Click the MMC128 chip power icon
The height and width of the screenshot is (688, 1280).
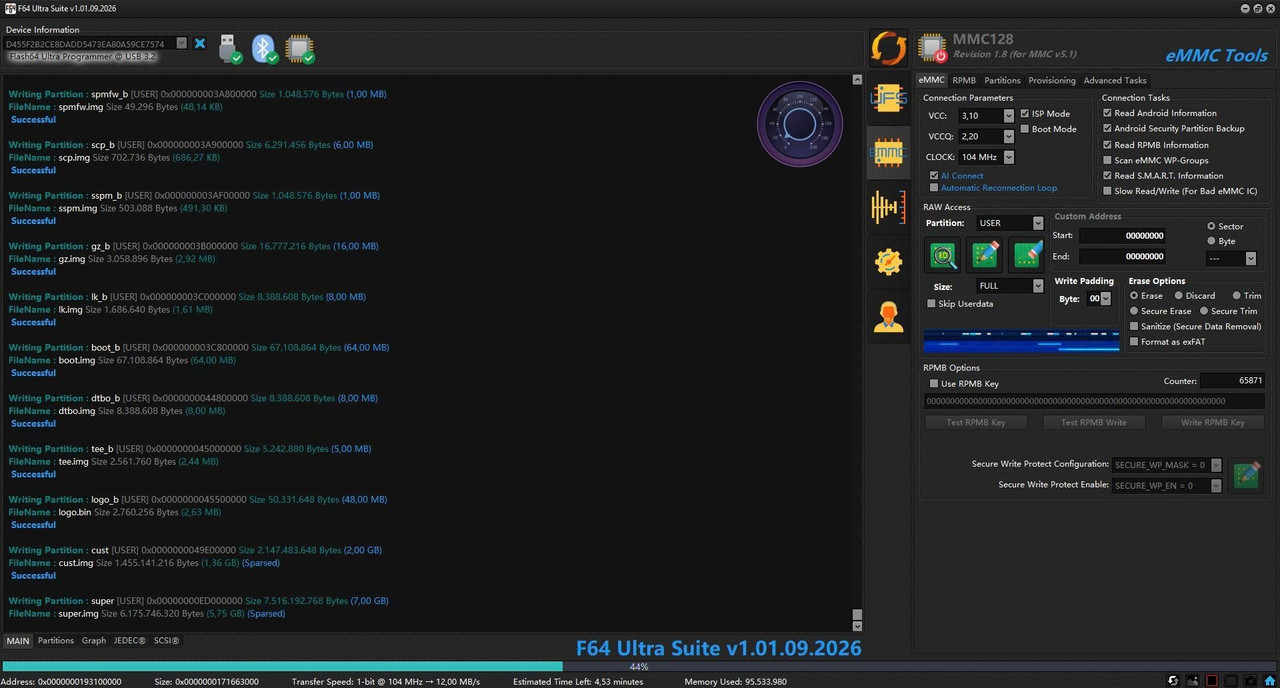pyautogui.click(x=933, y=48)
